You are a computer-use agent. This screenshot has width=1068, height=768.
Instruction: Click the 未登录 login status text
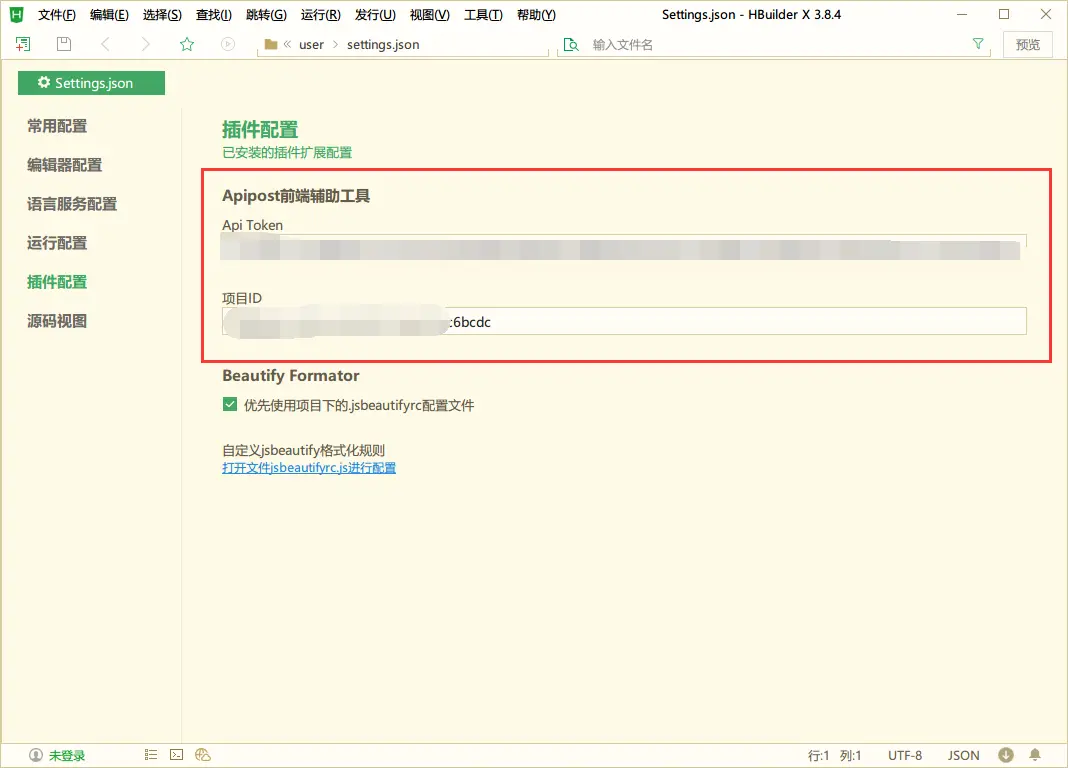tap(67, 755)
